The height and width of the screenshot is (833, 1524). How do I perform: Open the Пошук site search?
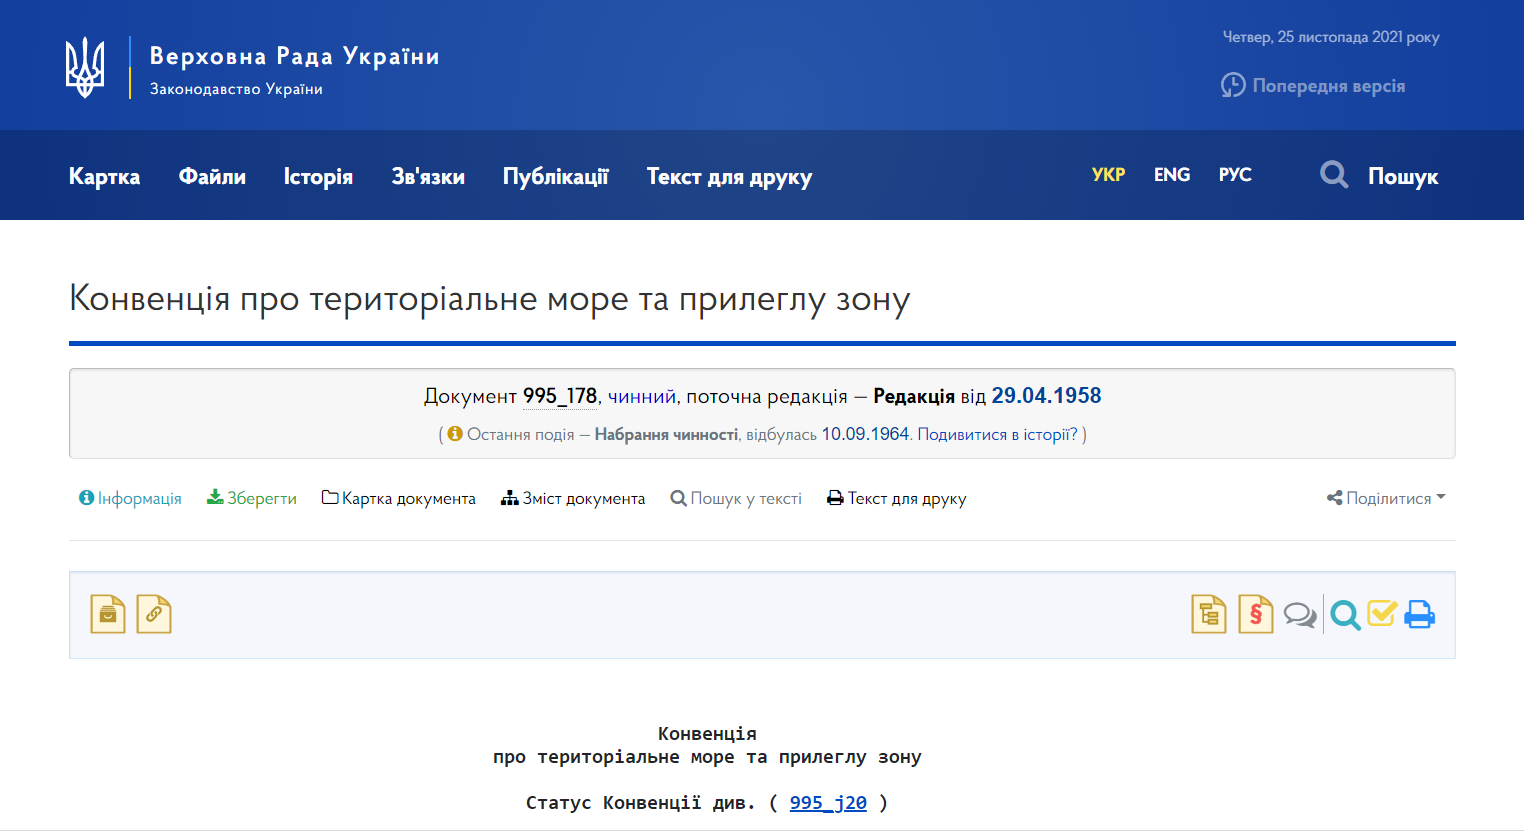(1379, 176)
